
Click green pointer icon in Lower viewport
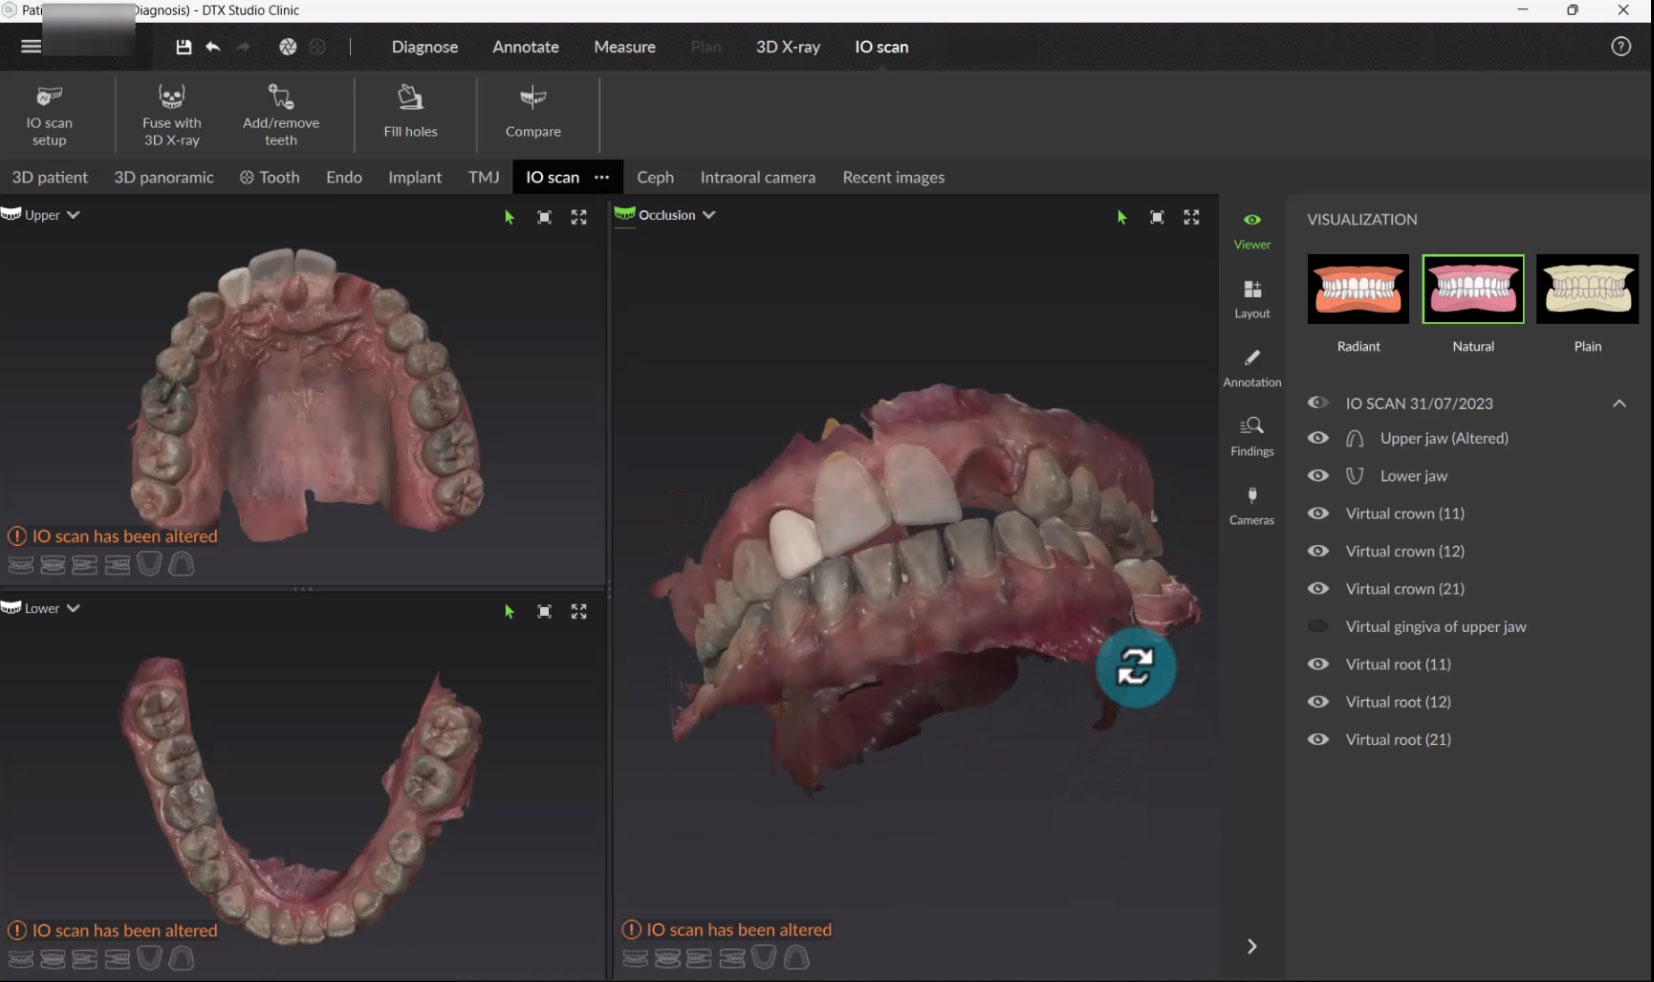509,611
